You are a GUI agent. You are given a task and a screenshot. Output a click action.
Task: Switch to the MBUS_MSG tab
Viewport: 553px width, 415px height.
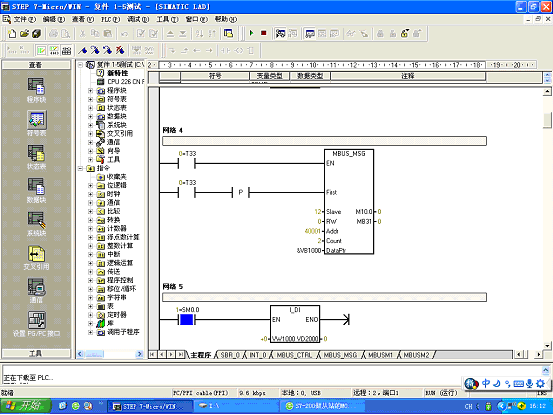pos(340,355)
